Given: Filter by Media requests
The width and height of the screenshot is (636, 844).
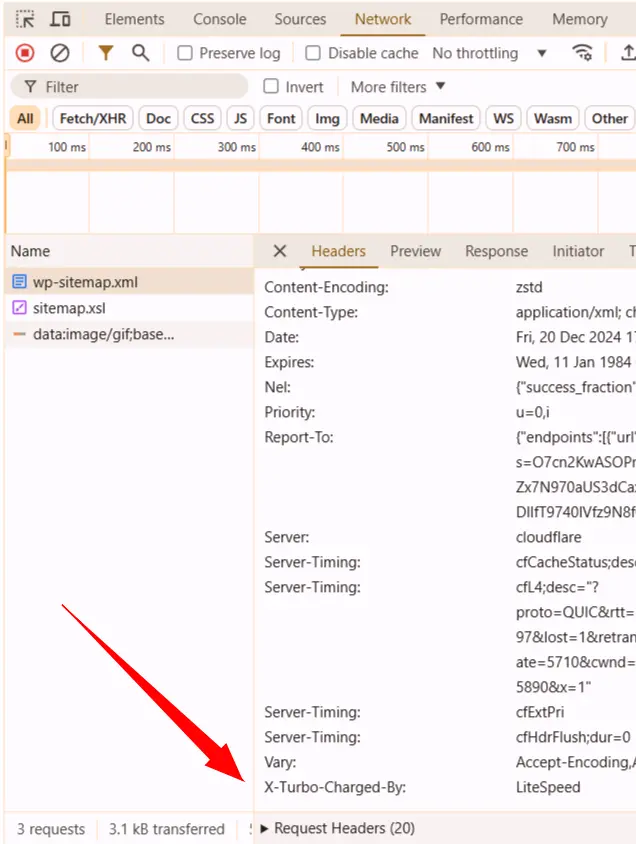Looking at the screenshot, I should (379, 118).
